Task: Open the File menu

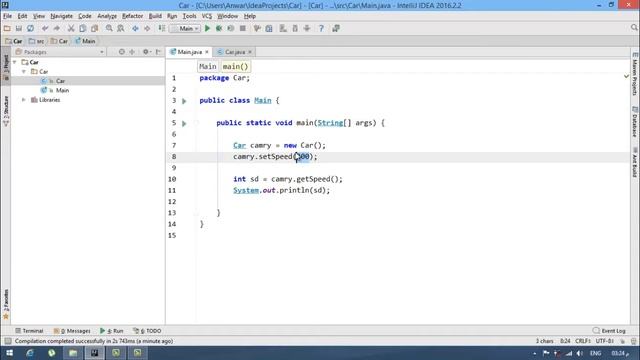Action: (x=7, y=16)
